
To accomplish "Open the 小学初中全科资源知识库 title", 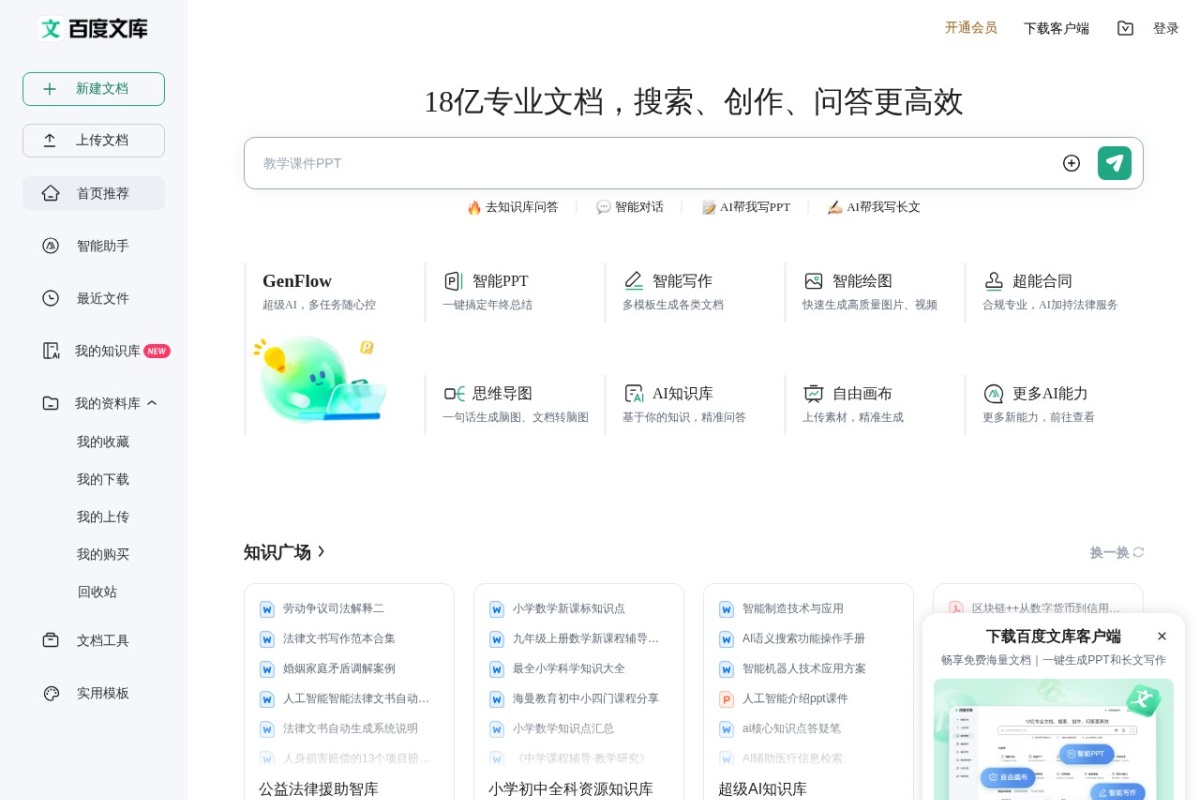I will pos(571,789).
